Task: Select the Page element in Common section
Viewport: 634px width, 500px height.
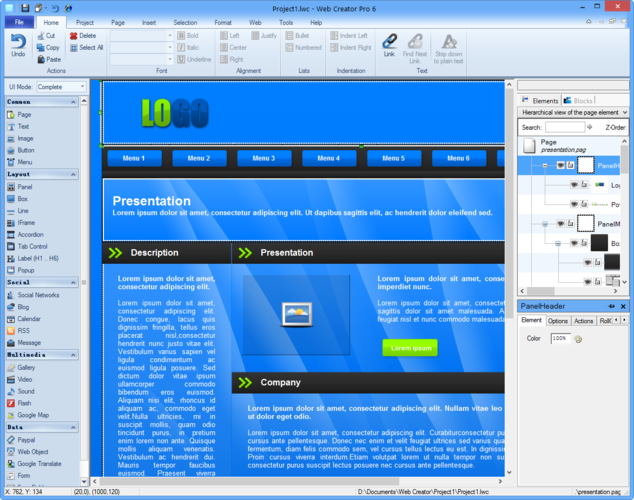Action: pos(19,115)
